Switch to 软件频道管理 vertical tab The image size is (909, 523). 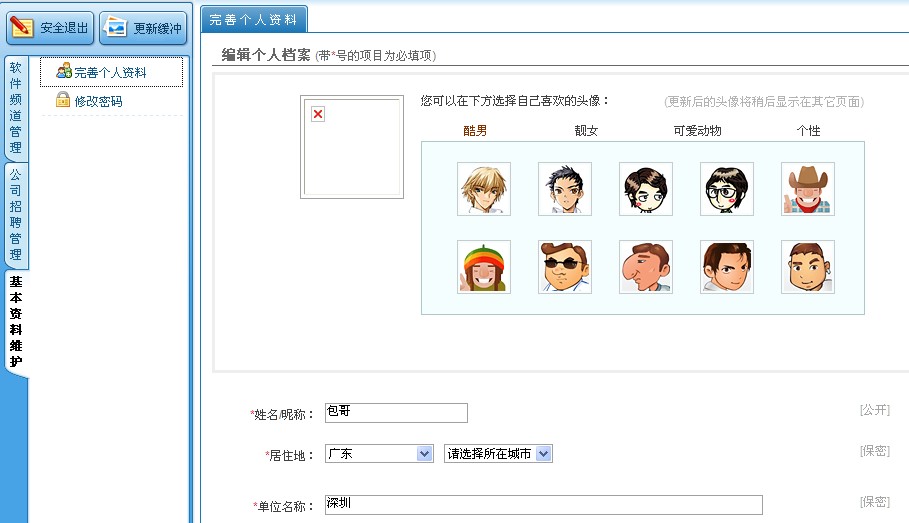tap(16, 108)
